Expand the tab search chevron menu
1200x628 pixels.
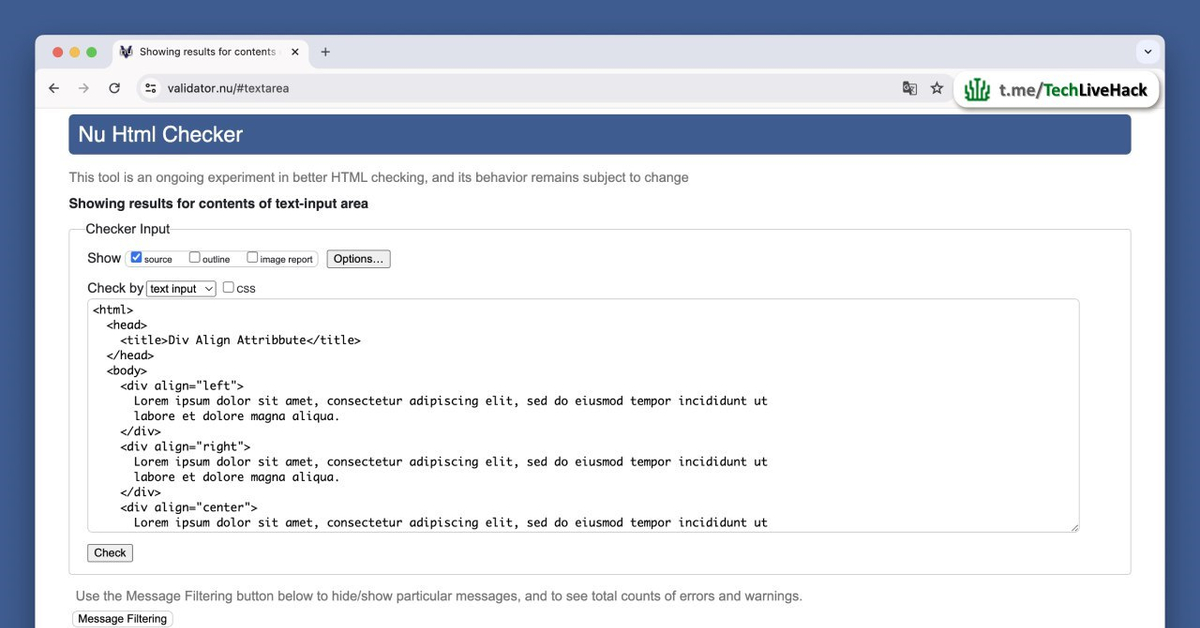pyautogui.click(x=1146, y=52)
